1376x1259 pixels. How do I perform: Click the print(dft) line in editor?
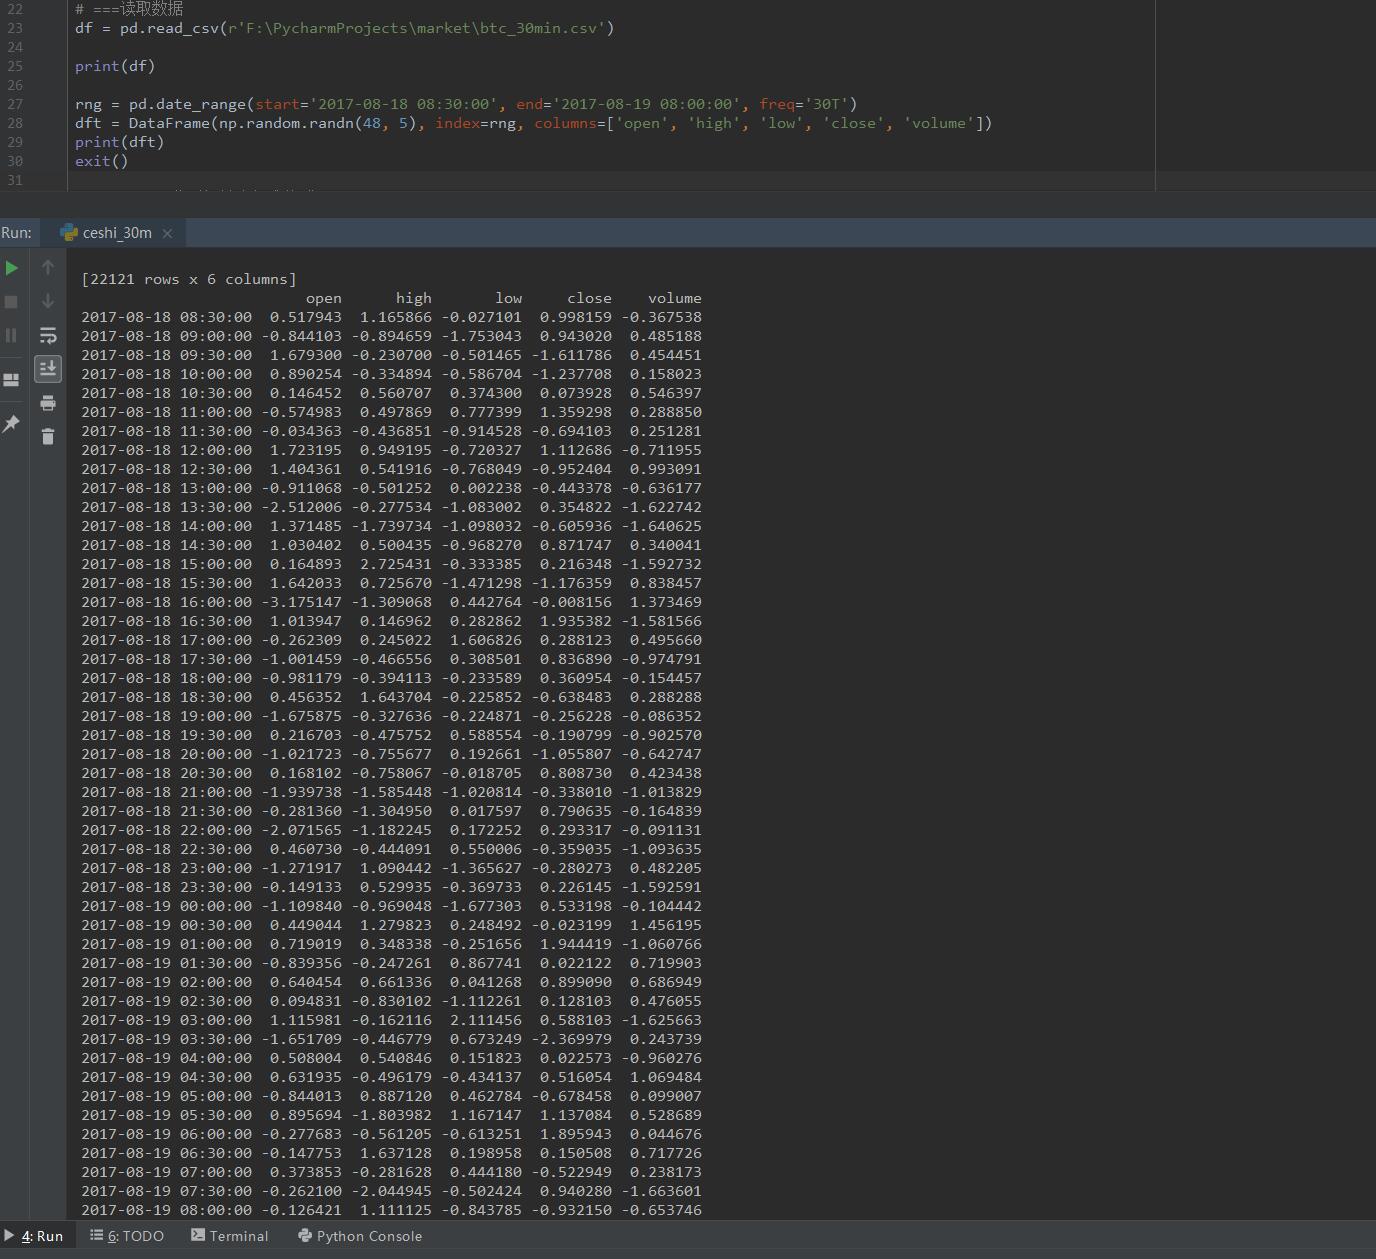click(119, 142)
